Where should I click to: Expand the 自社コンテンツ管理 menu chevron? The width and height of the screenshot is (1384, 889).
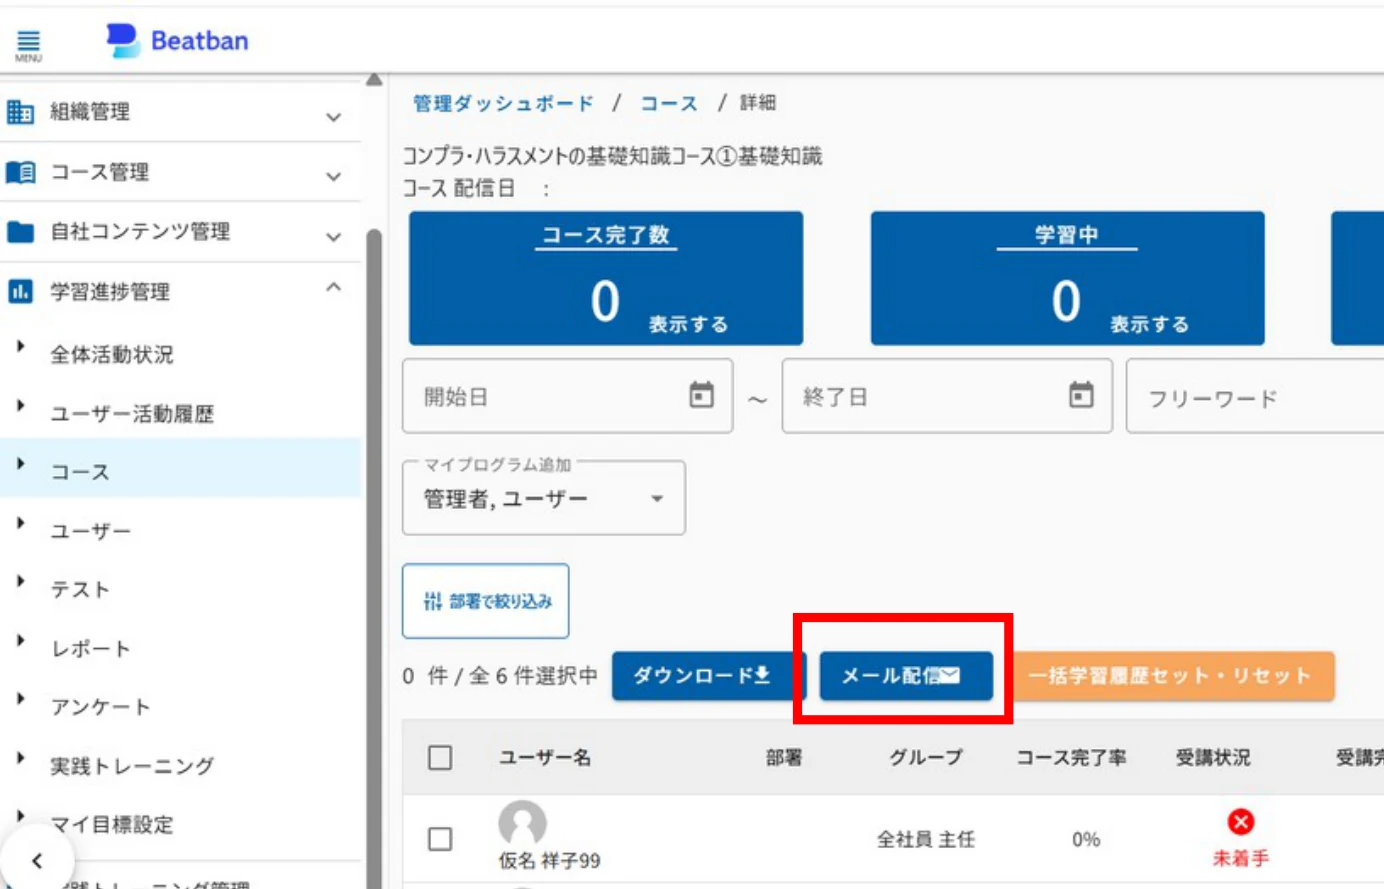[x=334, y=237]
